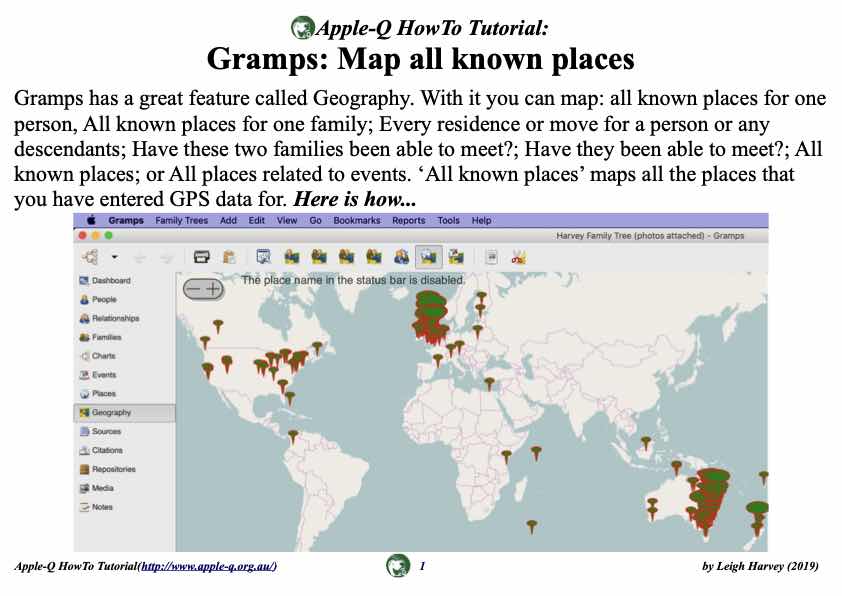Select the Geography sidebar category

click(124, 412)
